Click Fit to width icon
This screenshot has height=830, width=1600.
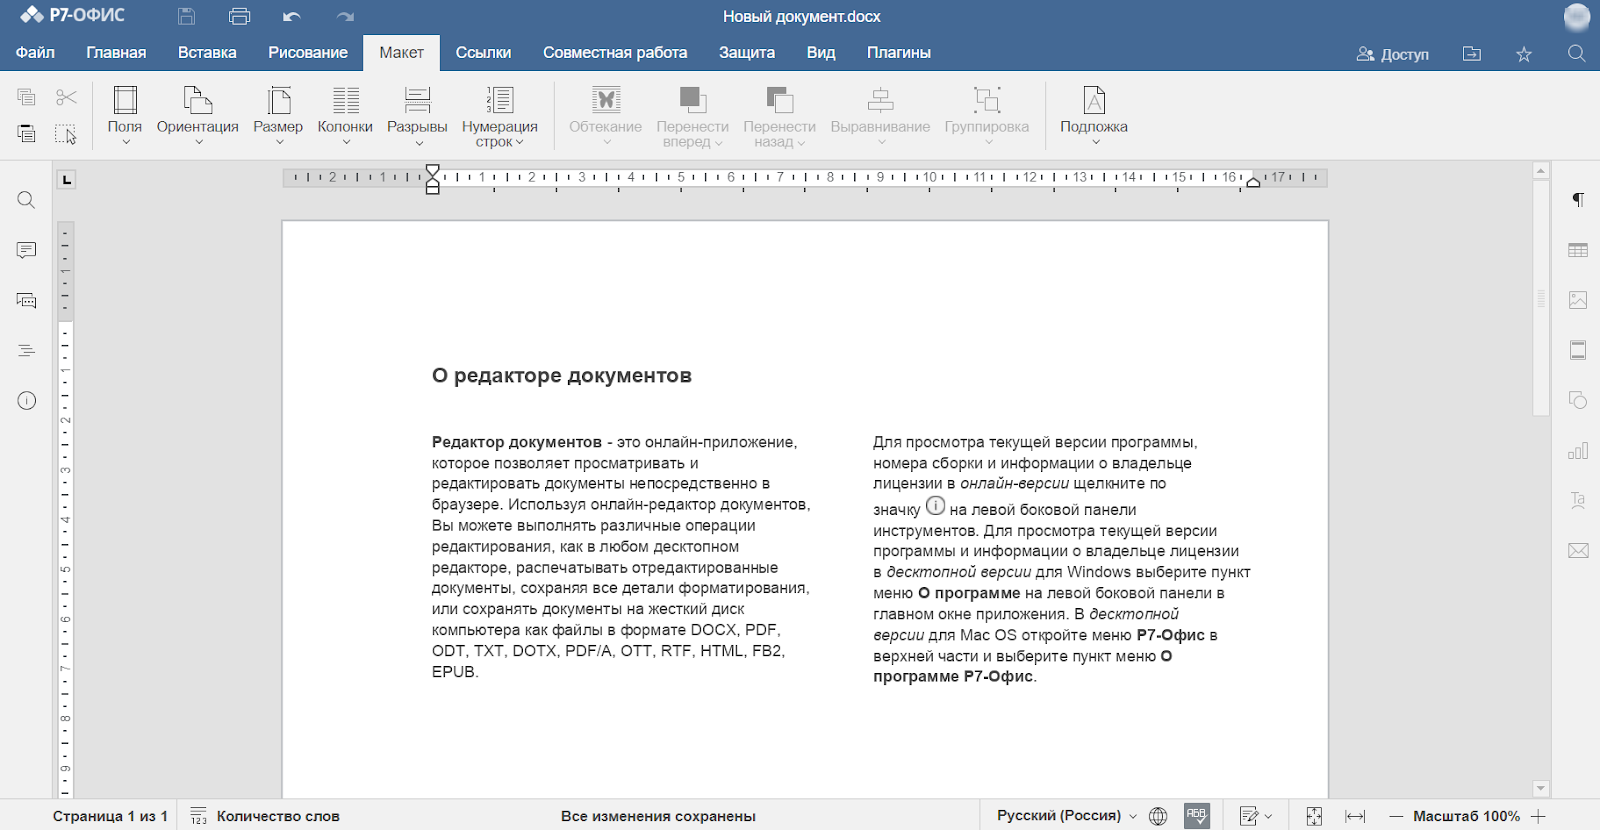1355,816
